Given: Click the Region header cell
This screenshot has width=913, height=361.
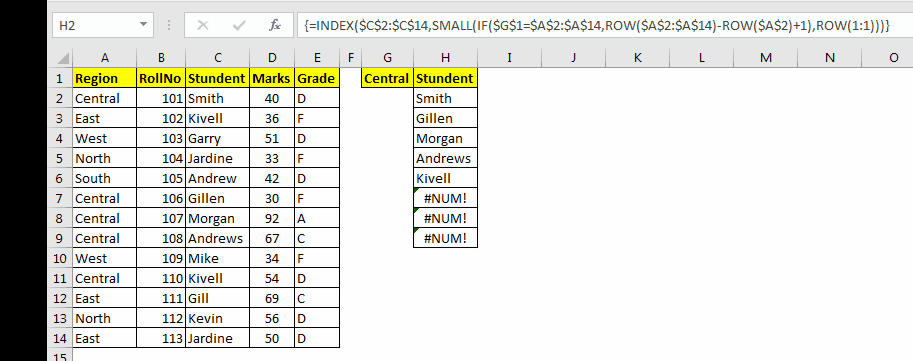Looking at the screenshot, I should tap(105, 79).
